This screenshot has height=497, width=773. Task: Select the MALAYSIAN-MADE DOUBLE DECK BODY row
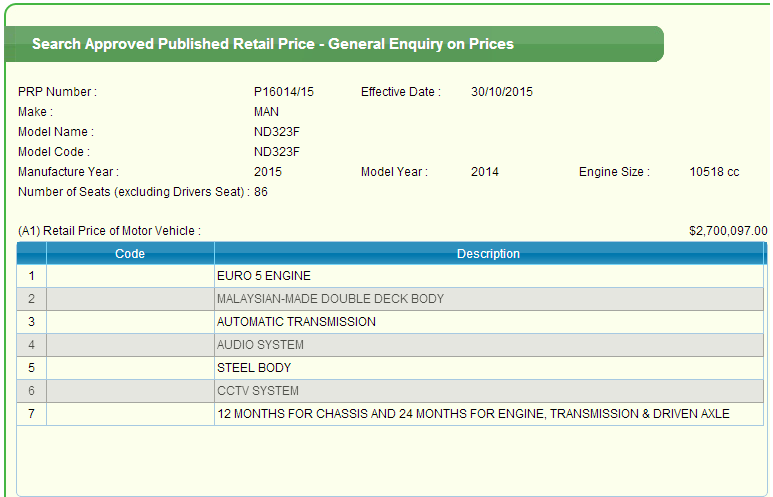tap(330, 299)
